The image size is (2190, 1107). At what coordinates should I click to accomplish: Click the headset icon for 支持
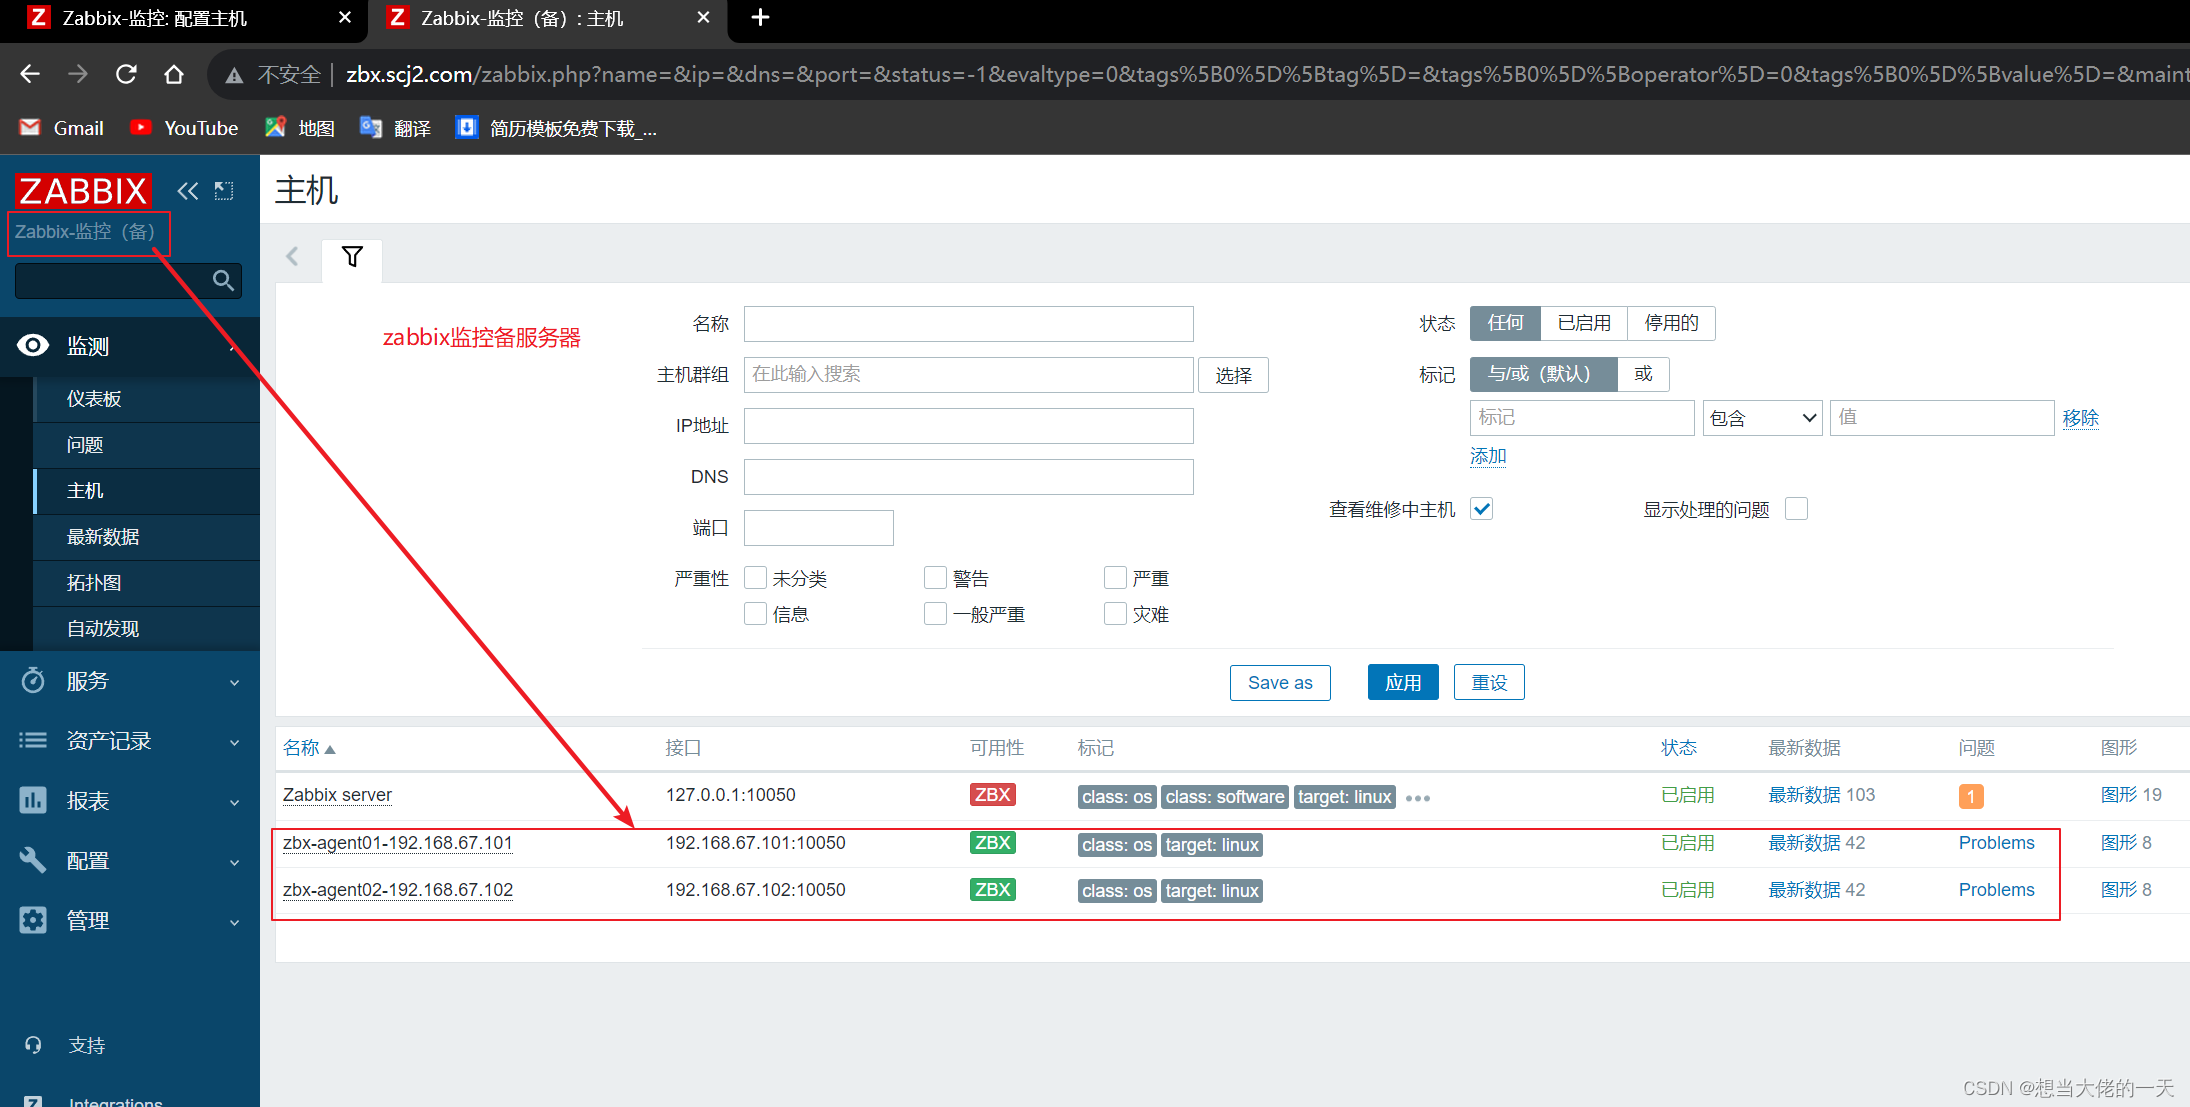coord(33,1045)
